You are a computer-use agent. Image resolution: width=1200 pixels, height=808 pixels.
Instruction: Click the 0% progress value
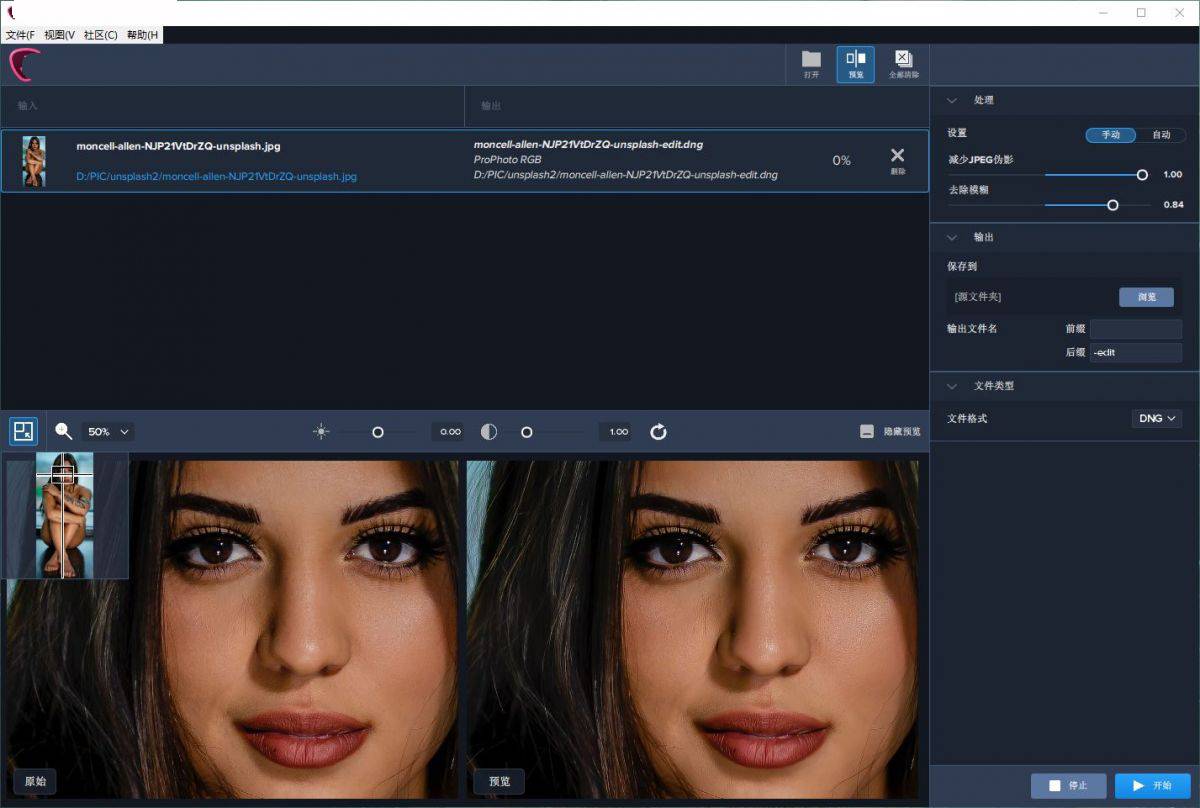coord(841,161)
